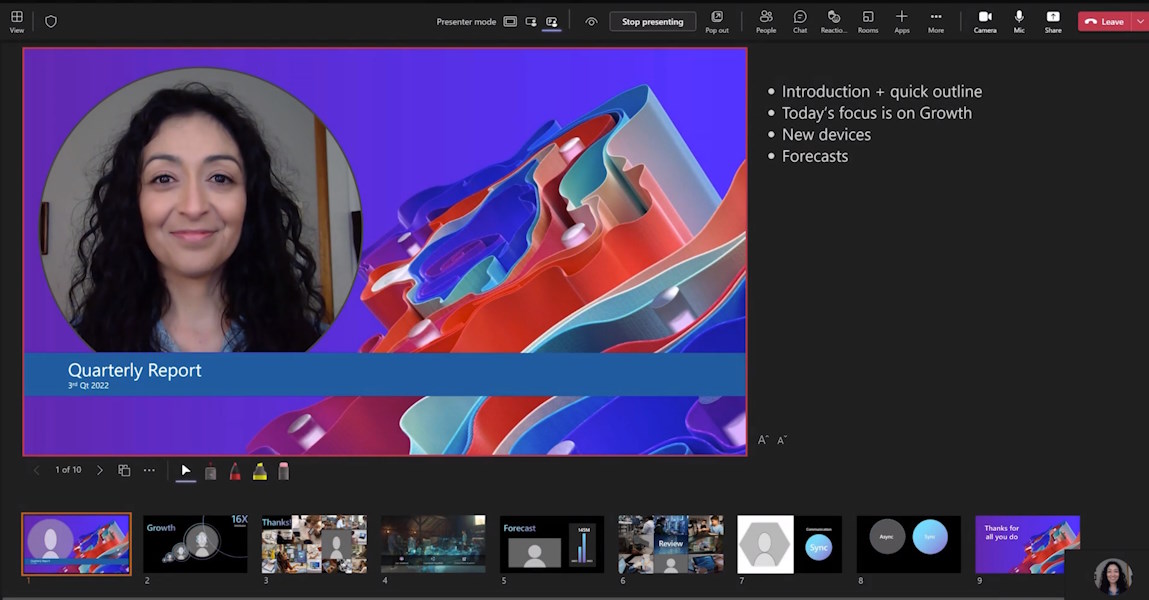
Task: Open the Leave options chevron
Action: pyautogui.click(x=1140, y=20)
